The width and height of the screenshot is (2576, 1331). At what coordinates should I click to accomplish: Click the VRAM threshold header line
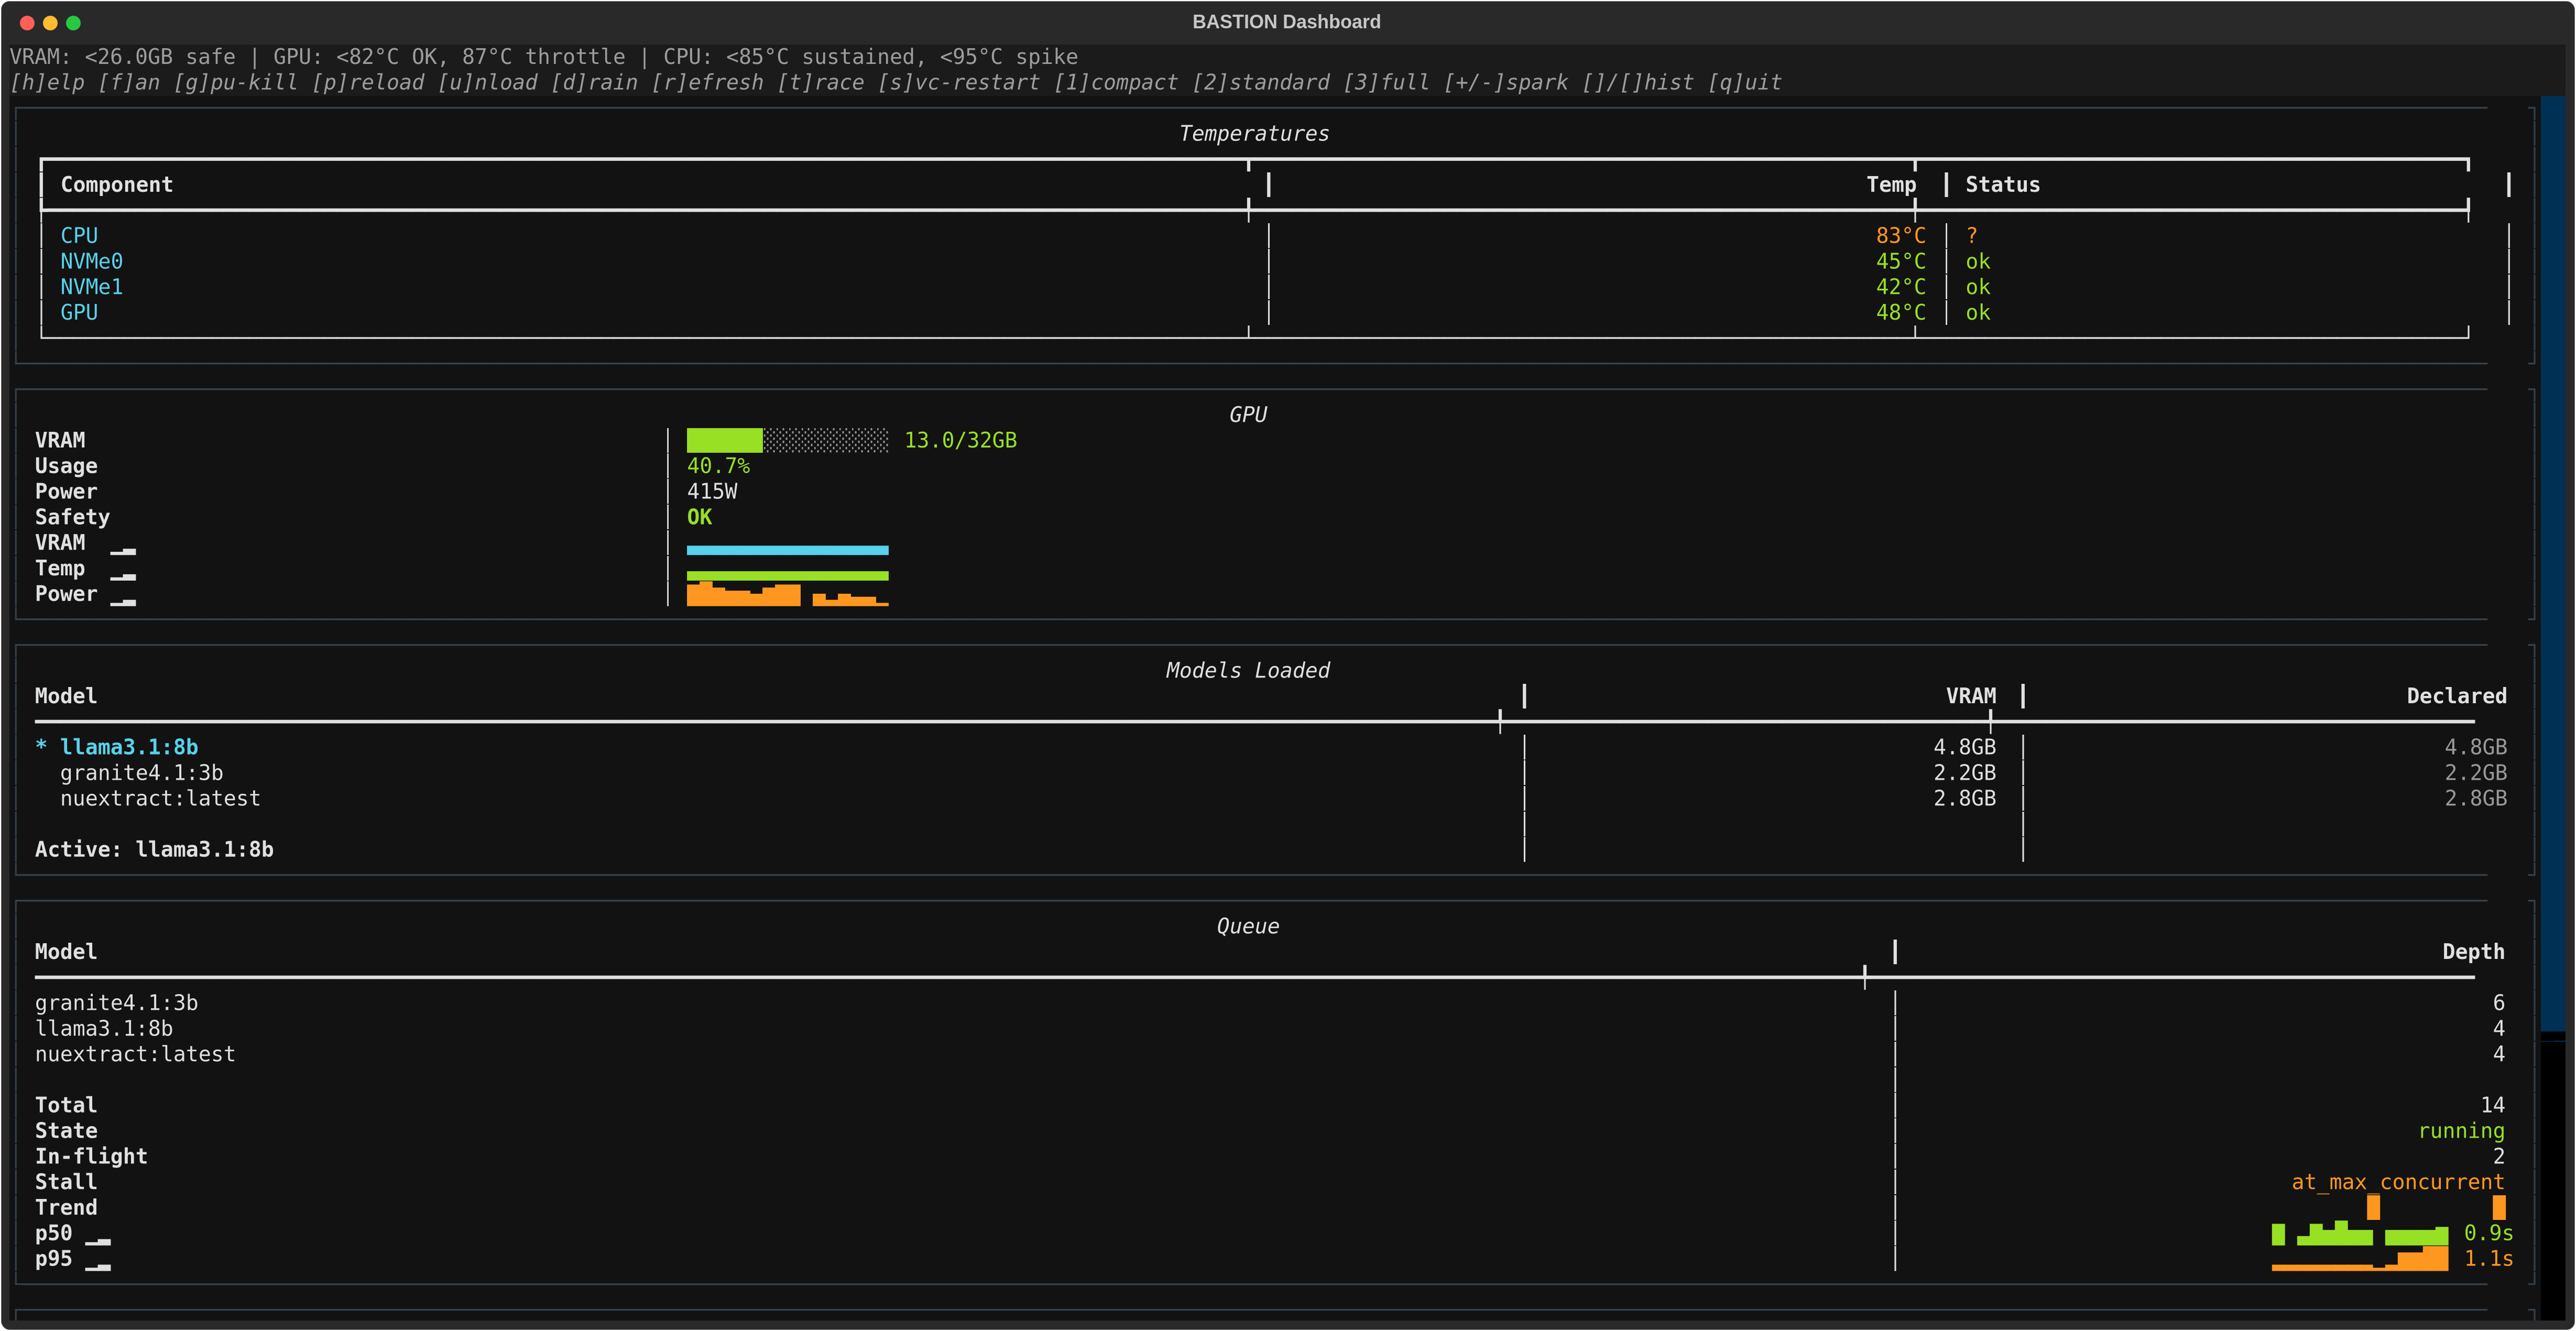coord(544,57)
